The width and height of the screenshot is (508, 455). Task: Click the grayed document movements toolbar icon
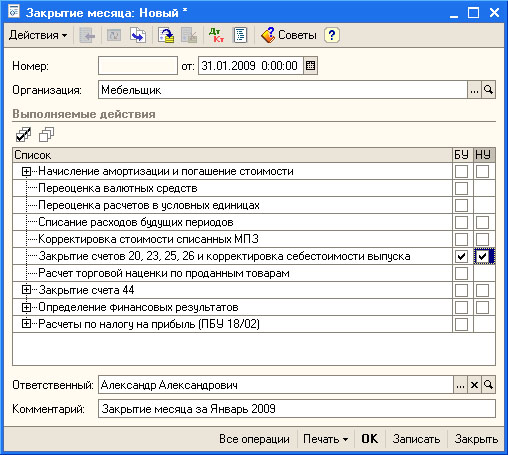[114, 35]
